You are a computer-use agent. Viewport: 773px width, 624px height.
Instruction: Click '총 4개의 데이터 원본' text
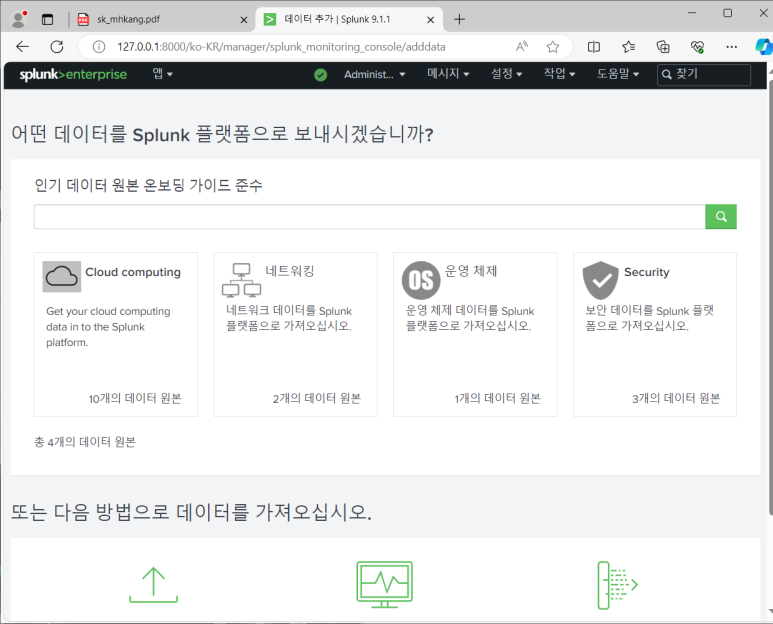pos(85,442)
